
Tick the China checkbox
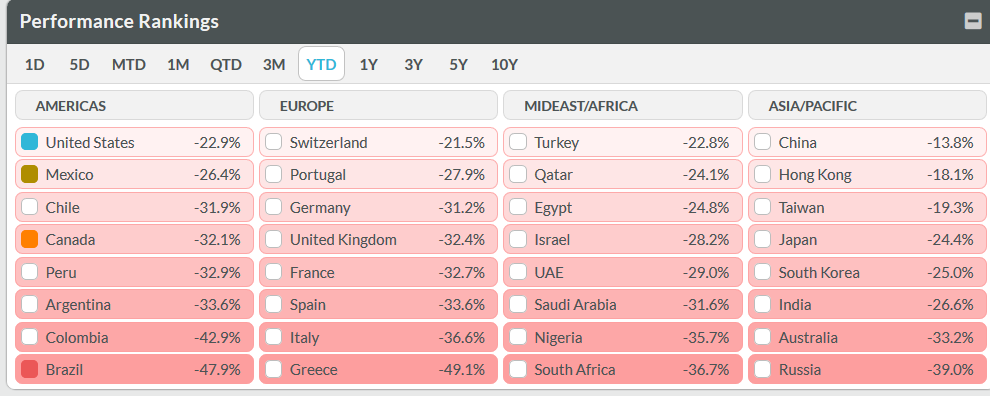[x=763, y=142]
